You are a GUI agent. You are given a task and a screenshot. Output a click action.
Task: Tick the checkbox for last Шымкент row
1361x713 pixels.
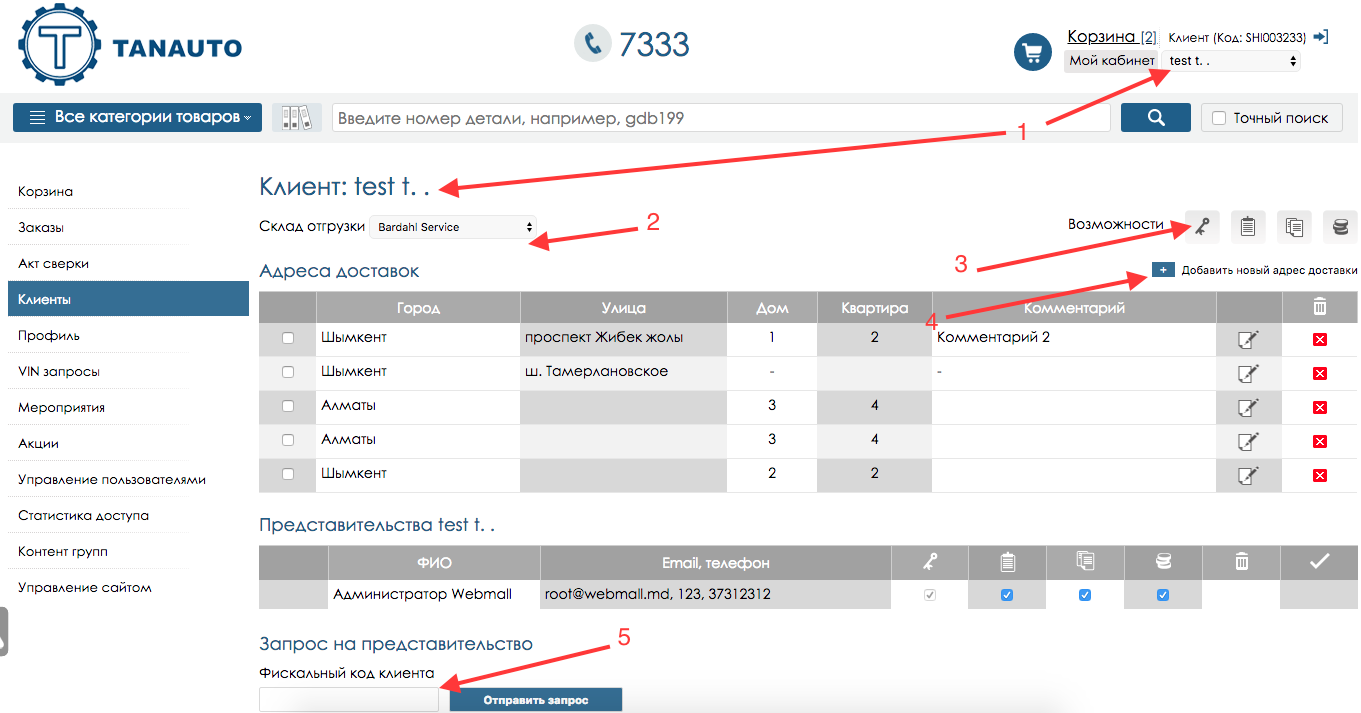tap(288, 474)
